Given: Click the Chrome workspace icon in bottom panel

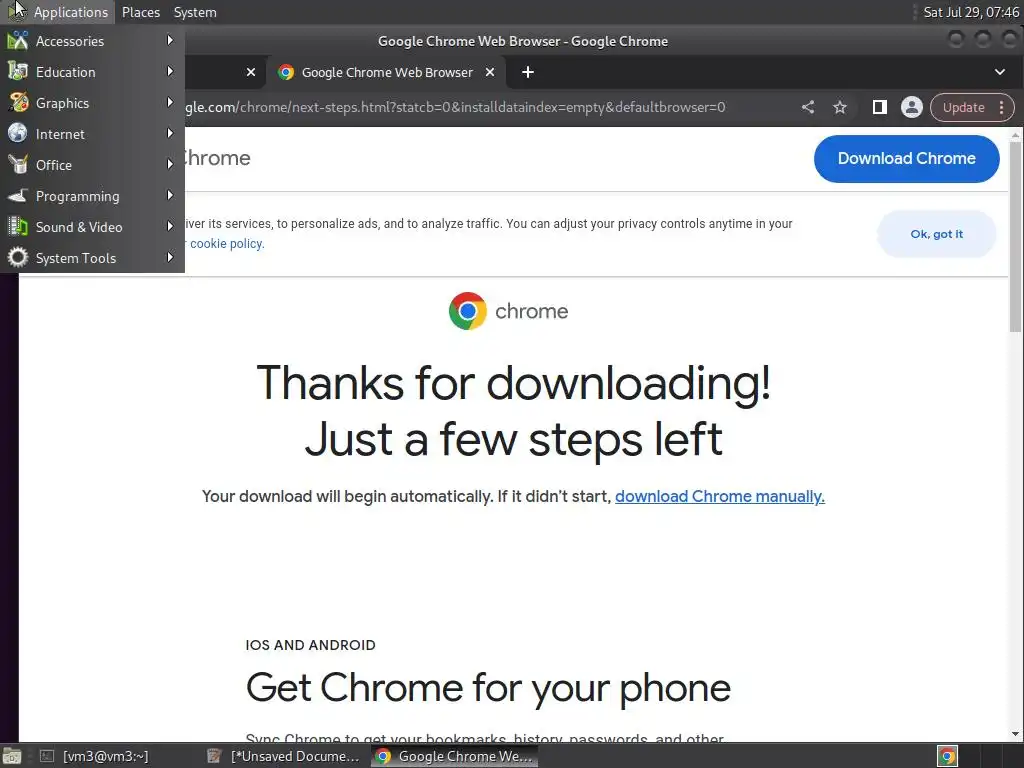Looking at the screenshot, I should [947, 756].
